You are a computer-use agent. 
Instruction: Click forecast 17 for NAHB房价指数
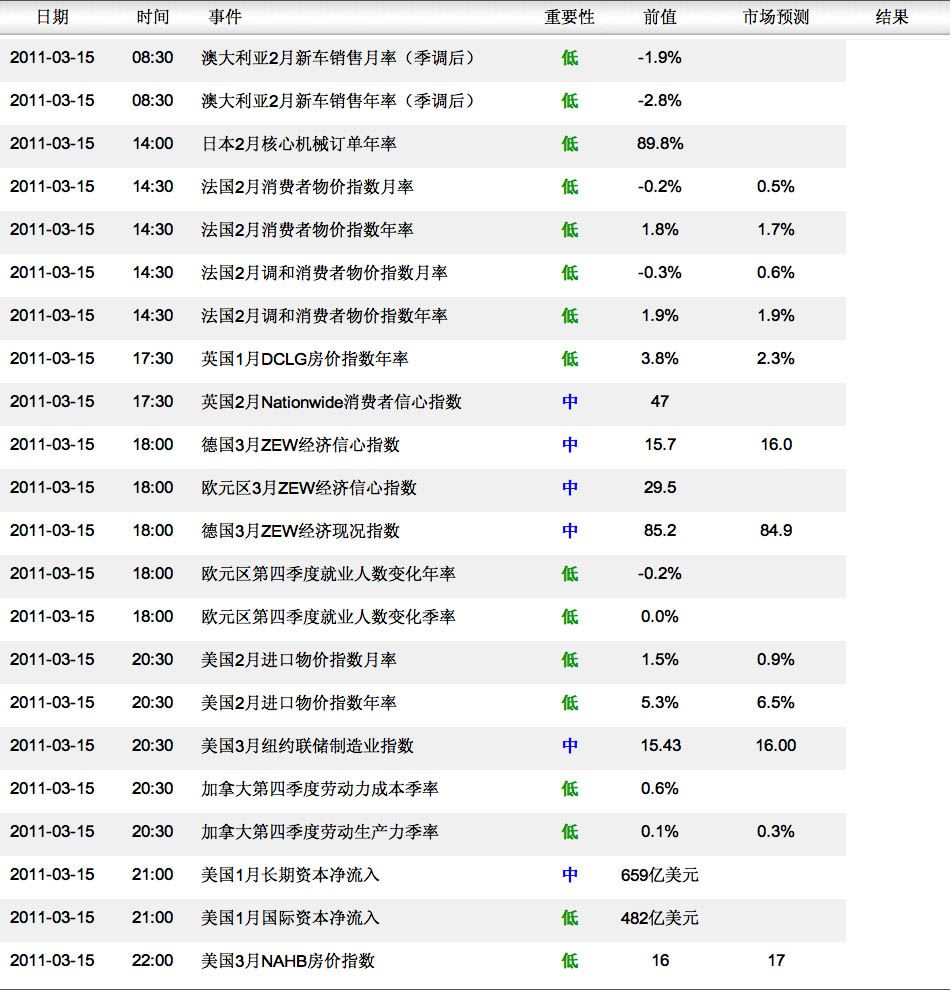(x=776, y=960)
